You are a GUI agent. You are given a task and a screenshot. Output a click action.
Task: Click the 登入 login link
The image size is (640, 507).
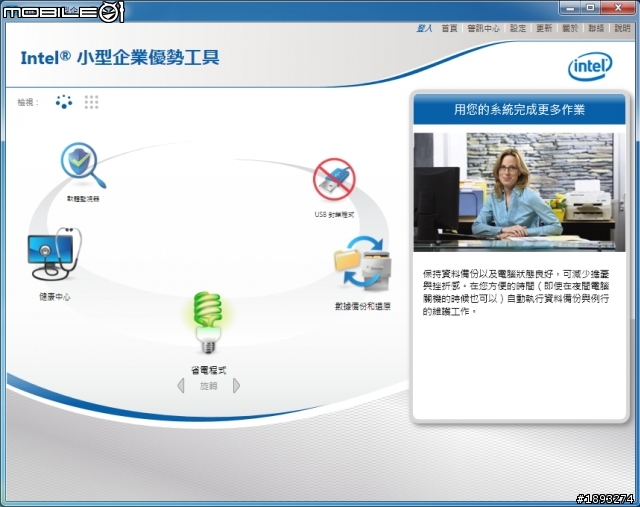pos(424,28)
